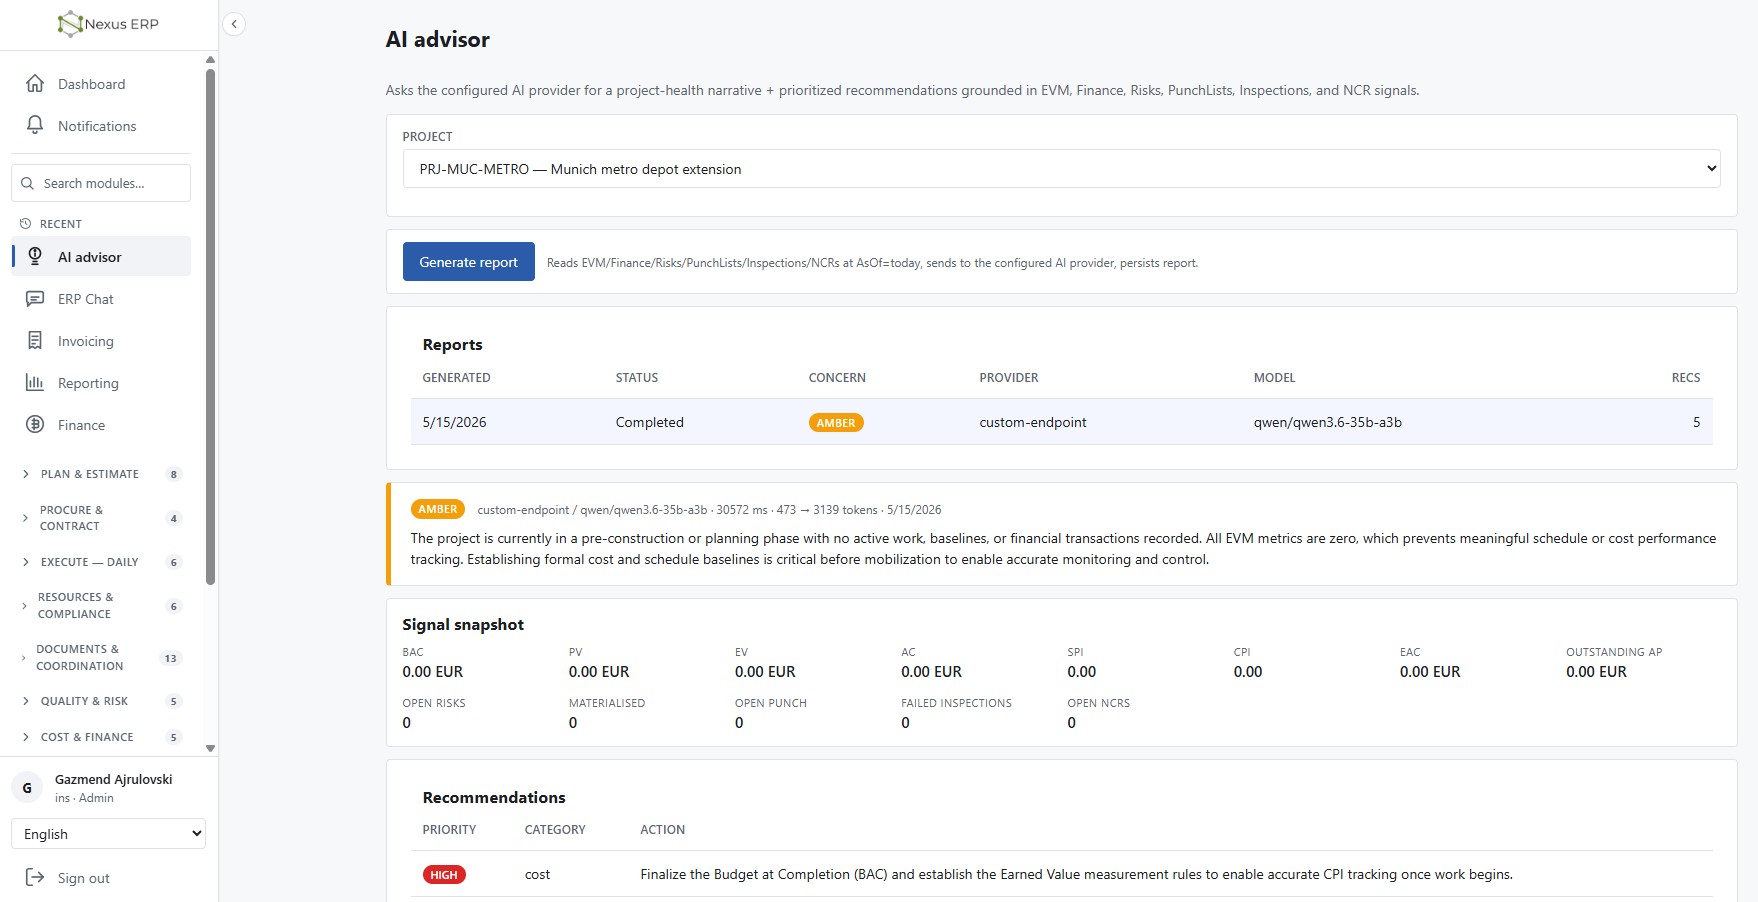Expand the QUALITY & RISK section

(x=100, y=701)
